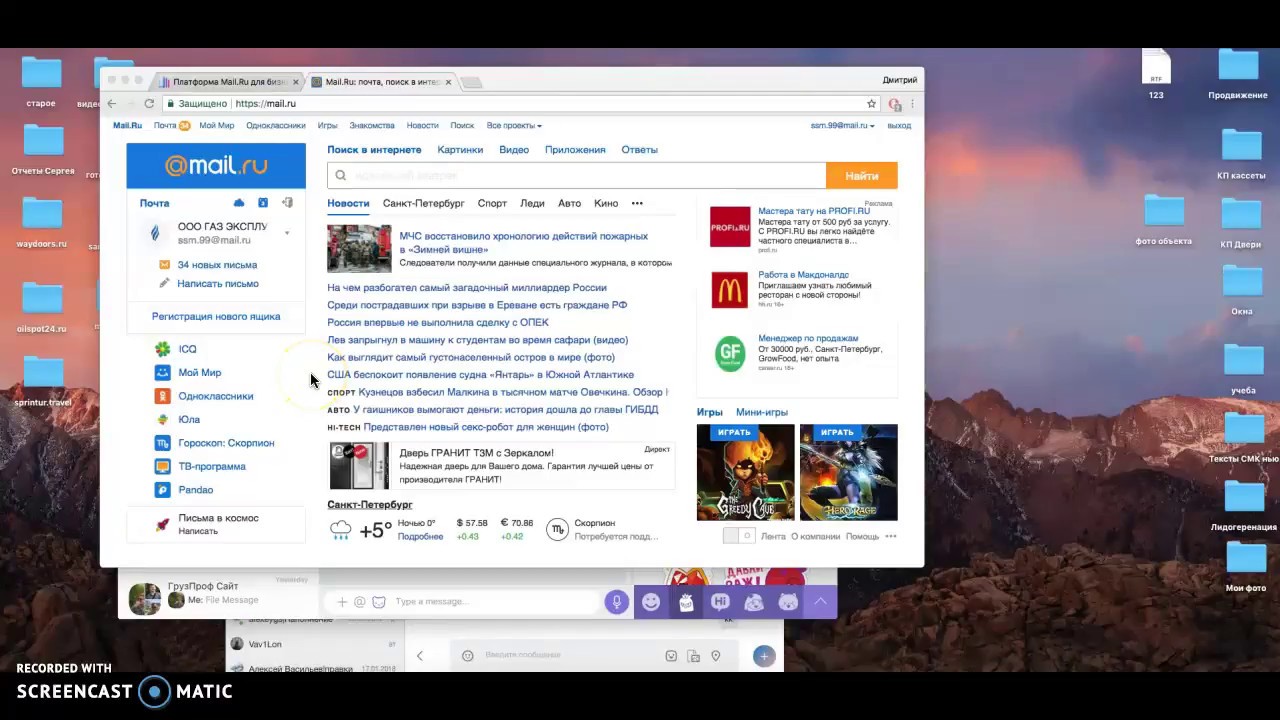Open Подробнее weather details link
1280x720 pixels.
(x=420, y=537)
